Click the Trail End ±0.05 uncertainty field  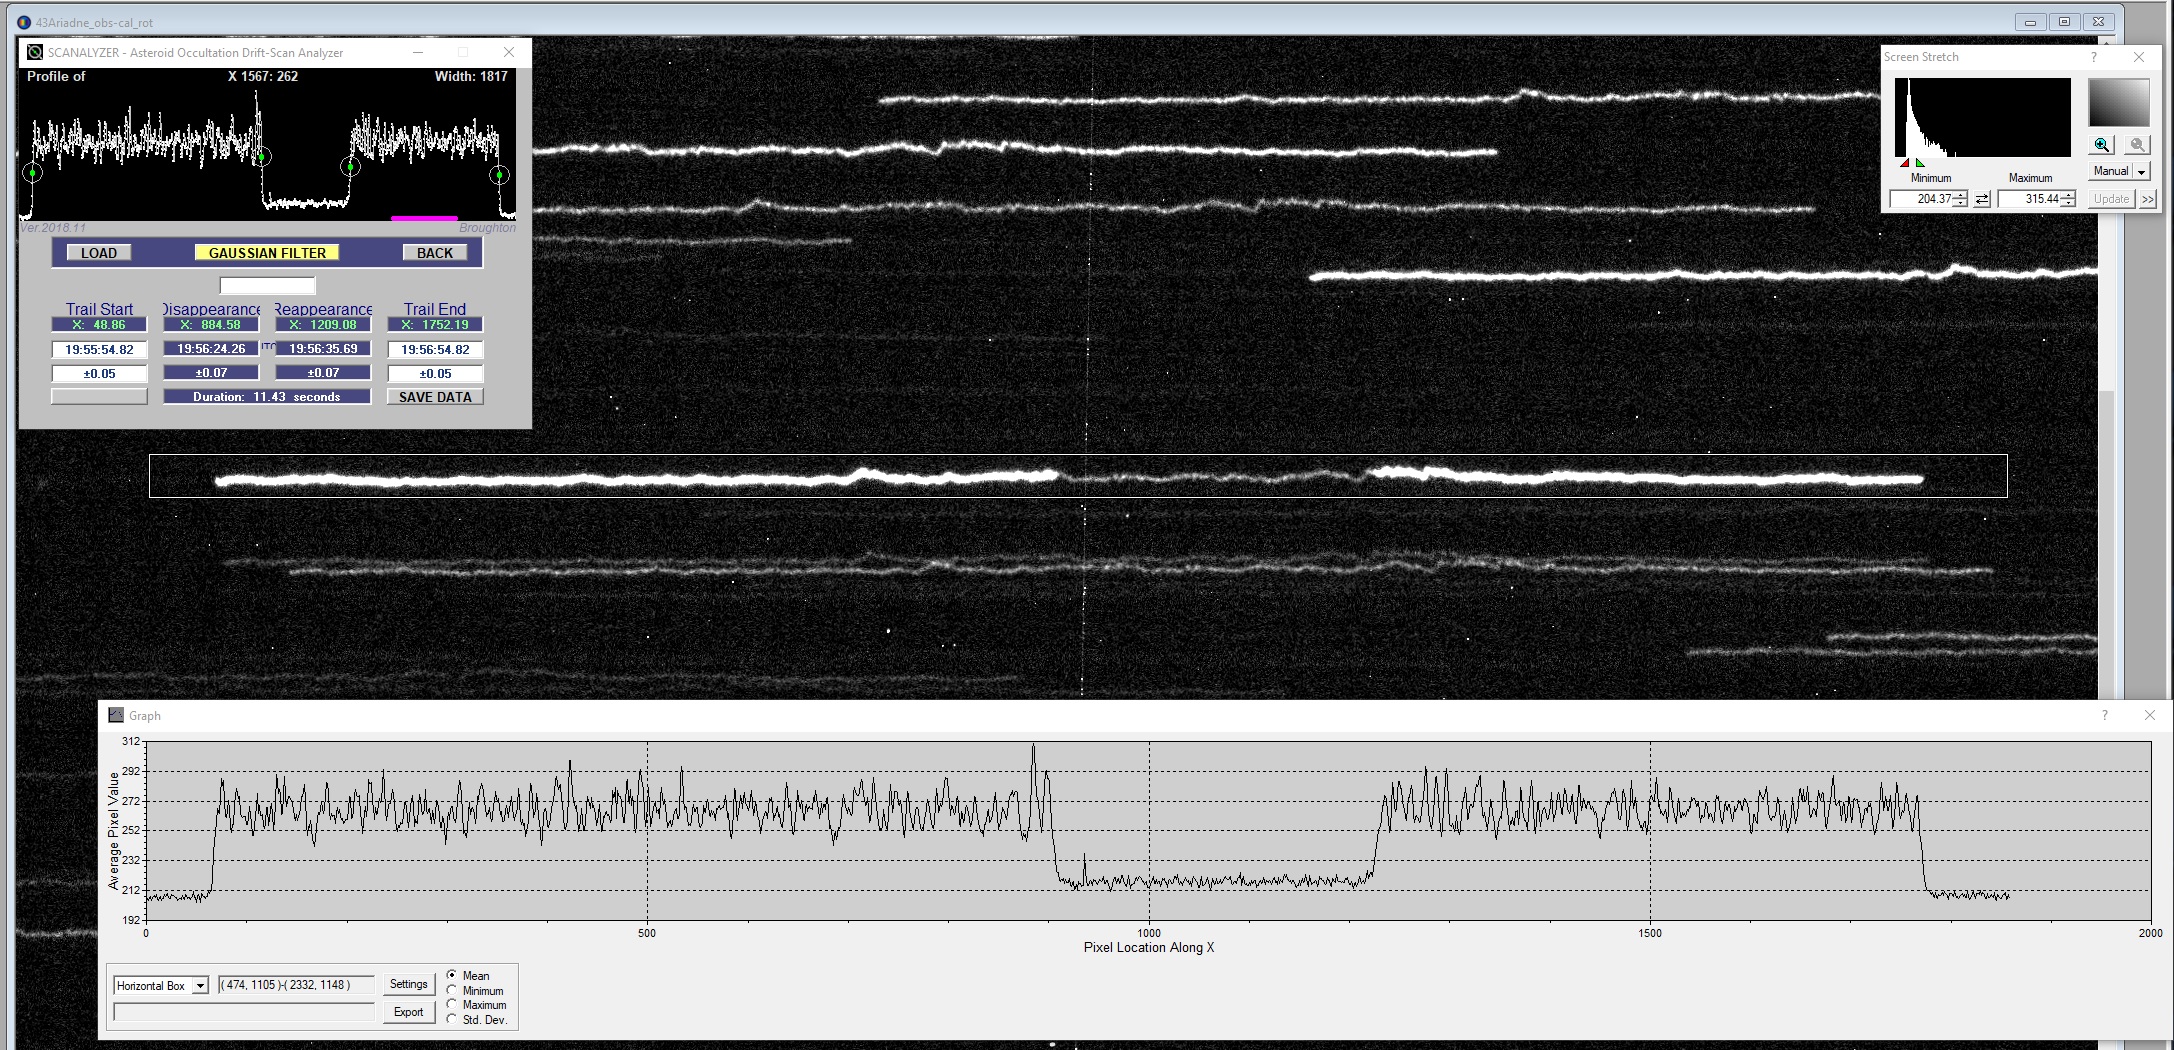(x=435, y=374)
